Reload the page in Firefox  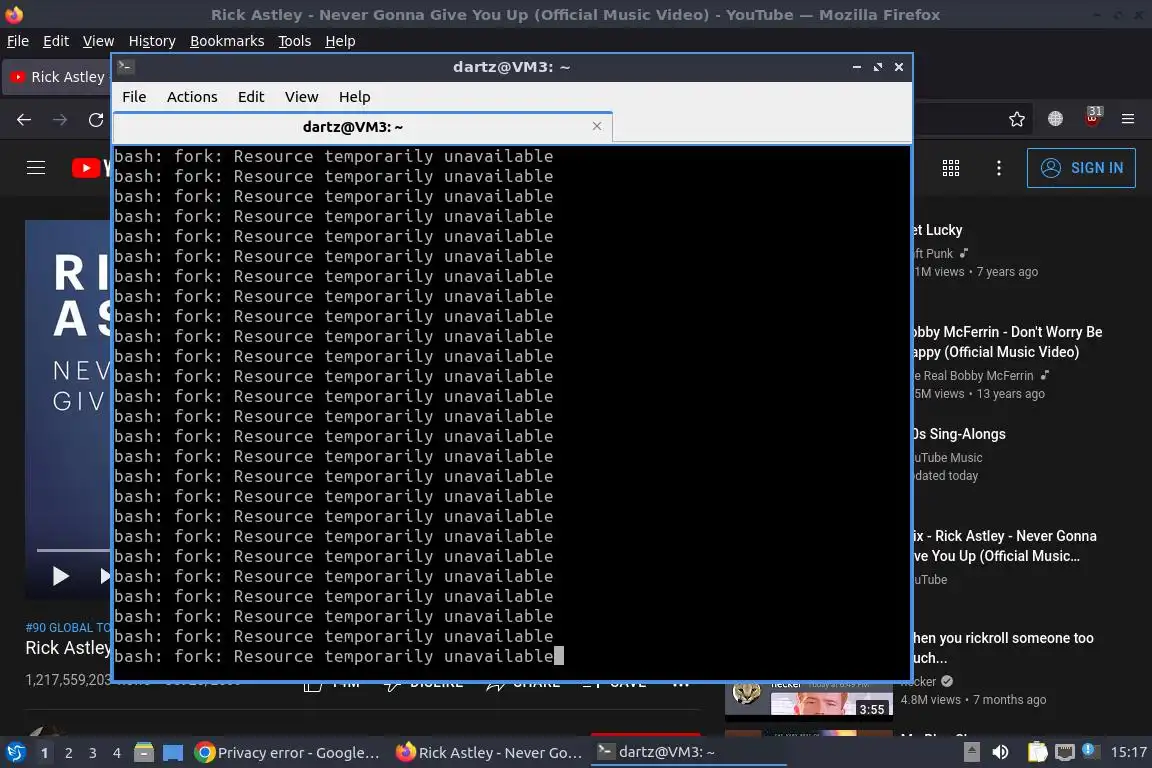click(x=96, y=119)
